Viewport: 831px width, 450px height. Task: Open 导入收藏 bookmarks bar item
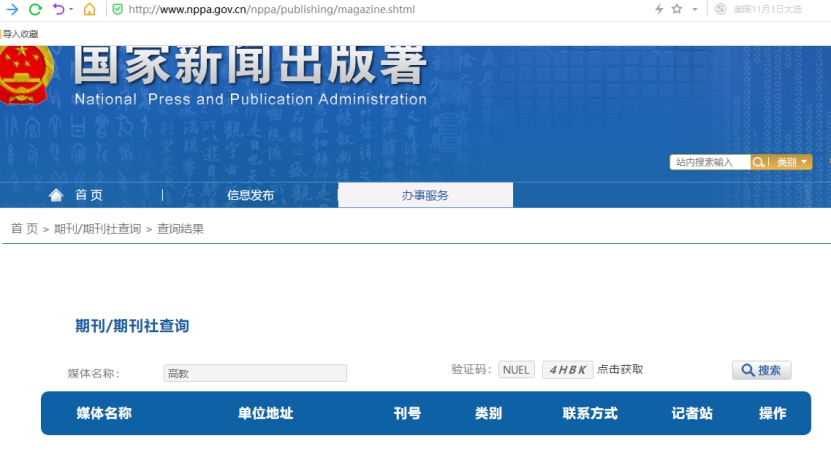pyautogui.click(x=20, y=34)
